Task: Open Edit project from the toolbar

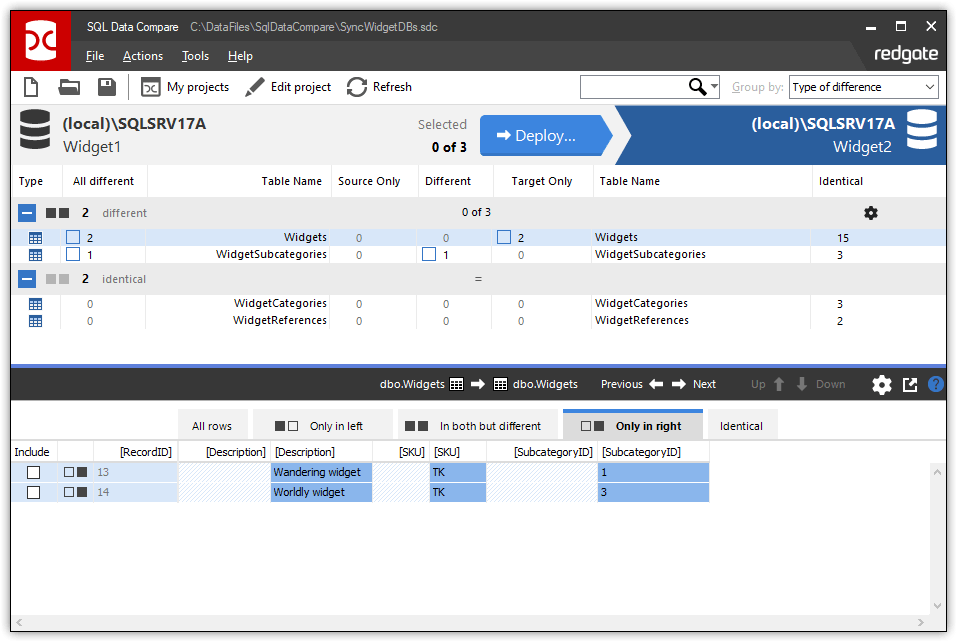Action: (x=288, y=87)
